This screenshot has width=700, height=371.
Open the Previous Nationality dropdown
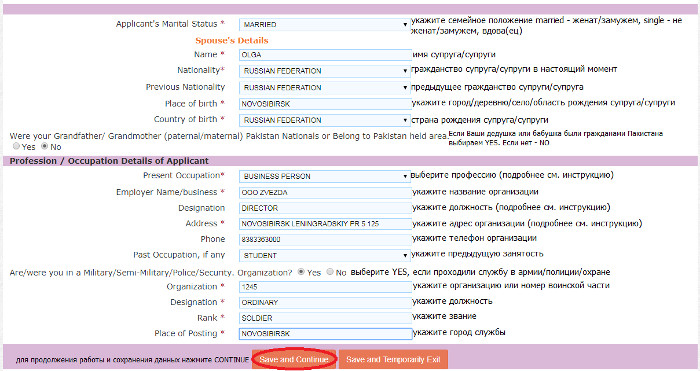[x=325, y=88]
